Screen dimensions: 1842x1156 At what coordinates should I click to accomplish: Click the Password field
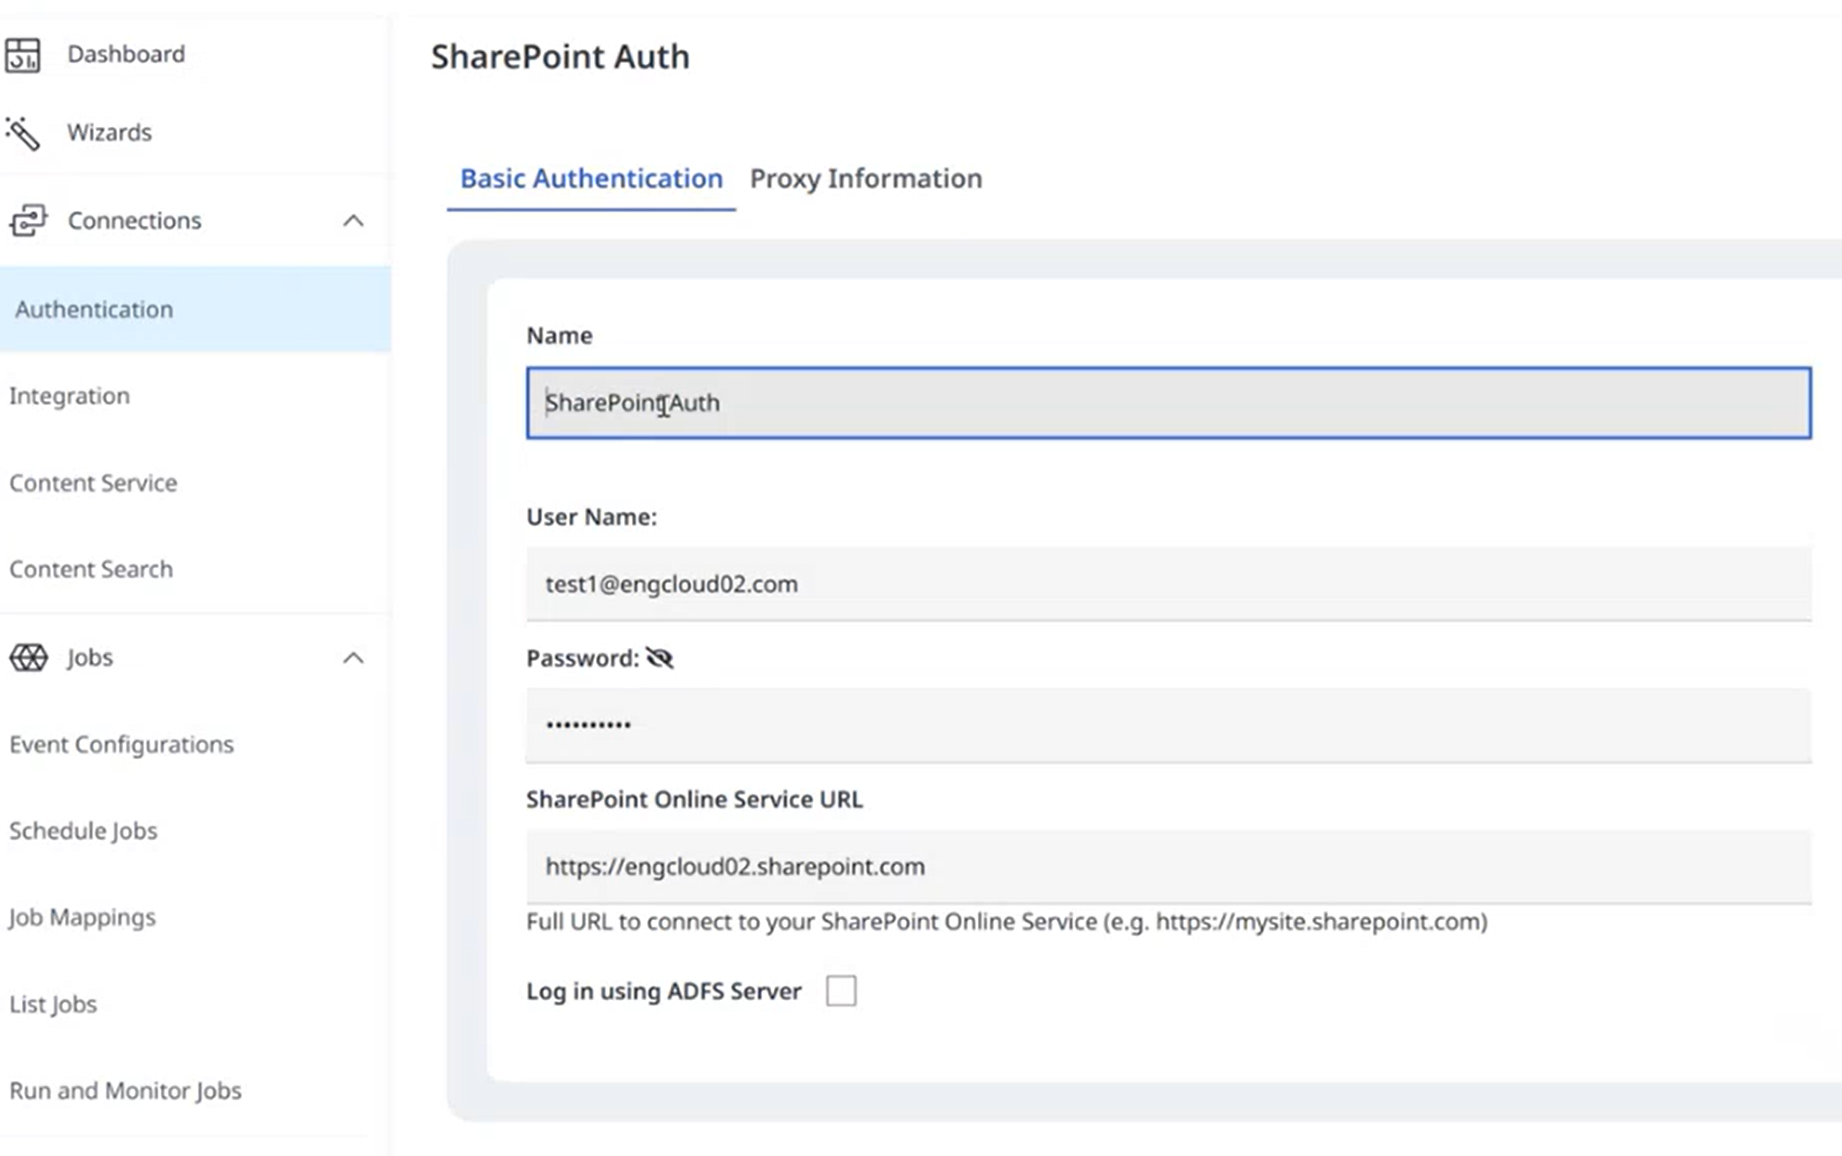(1168, 725)
